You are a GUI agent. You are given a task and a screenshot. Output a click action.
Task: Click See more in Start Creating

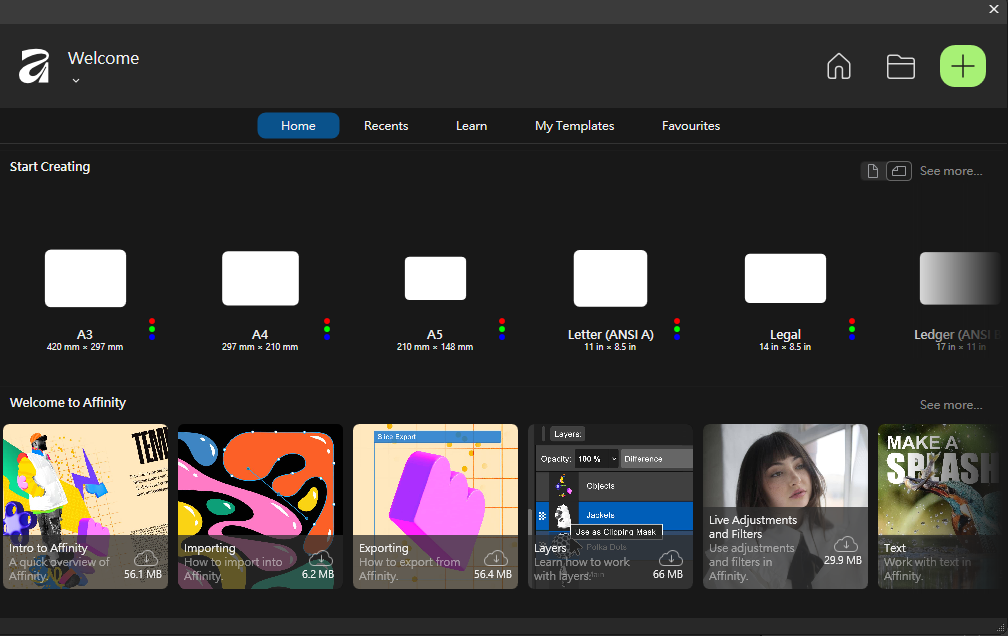950,171
